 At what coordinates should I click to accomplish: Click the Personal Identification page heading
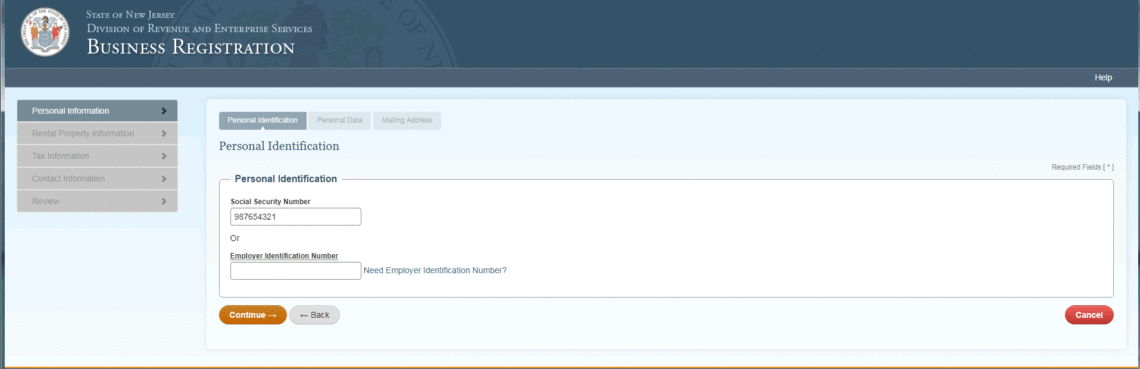(279, 146)
